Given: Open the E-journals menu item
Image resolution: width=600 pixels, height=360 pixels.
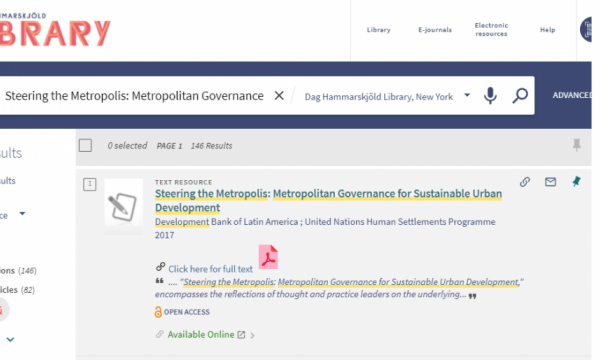Looking at the screenshot, I should pyautogui.click(x=435, y=30).
